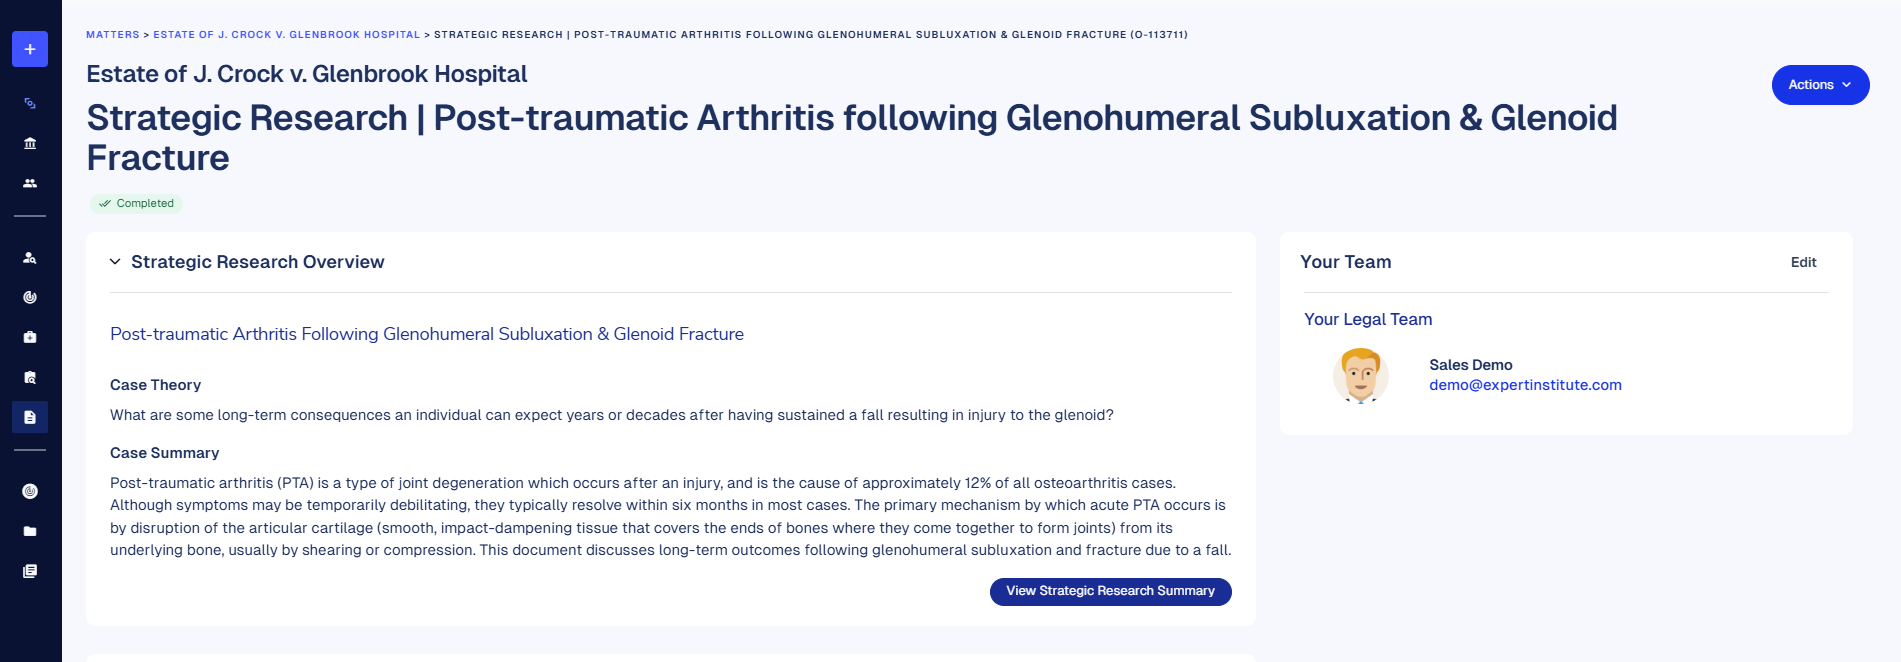The image size is (1901, 662).
Task: Open the person search icon in sidebar
Action: (30, 257)
